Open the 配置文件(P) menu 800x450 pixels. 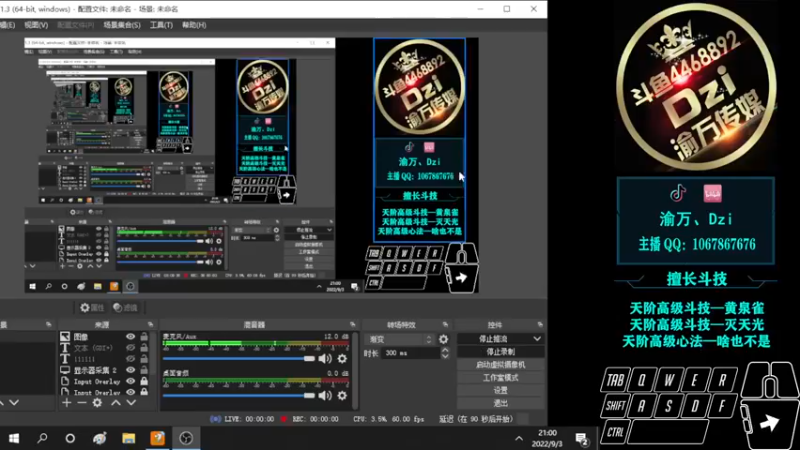[76, 24]
